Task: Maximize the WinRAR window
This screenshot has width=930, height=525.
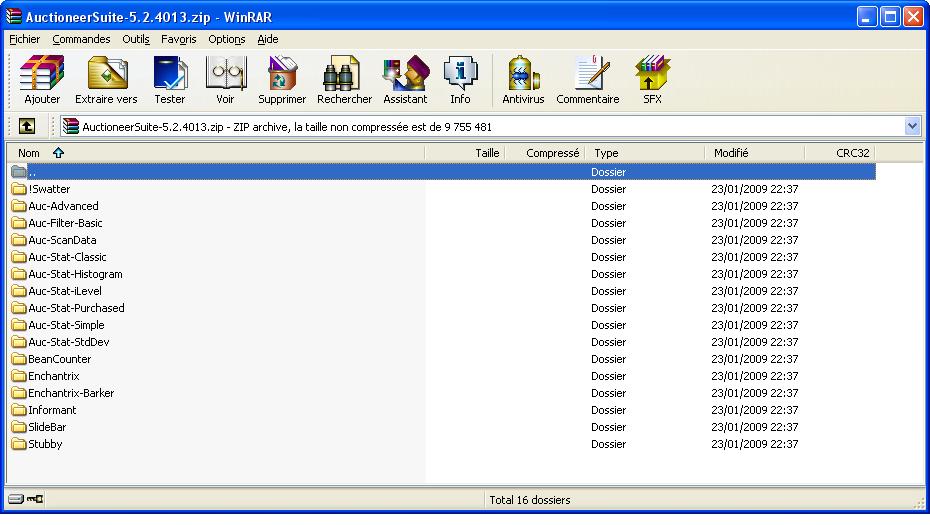Action: pyautogui.click(x=890, y=17)
